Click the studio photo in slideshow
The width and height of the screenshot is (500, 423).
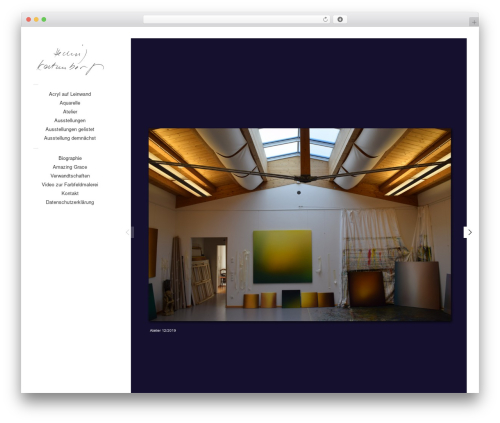(x=300, y=225)
